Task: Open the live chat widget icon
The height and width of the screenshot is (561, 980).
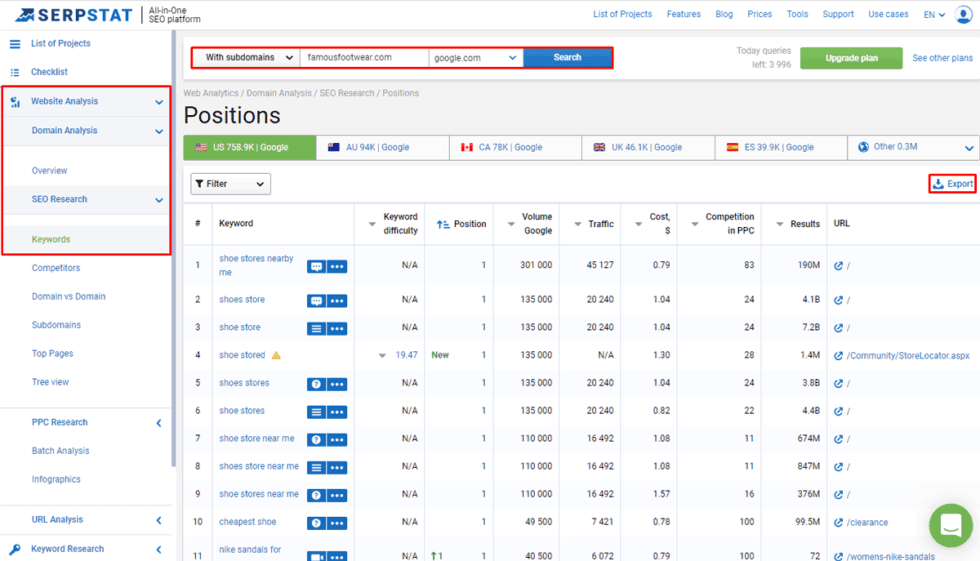Action: pyautogui.click(x=949, y=525)
